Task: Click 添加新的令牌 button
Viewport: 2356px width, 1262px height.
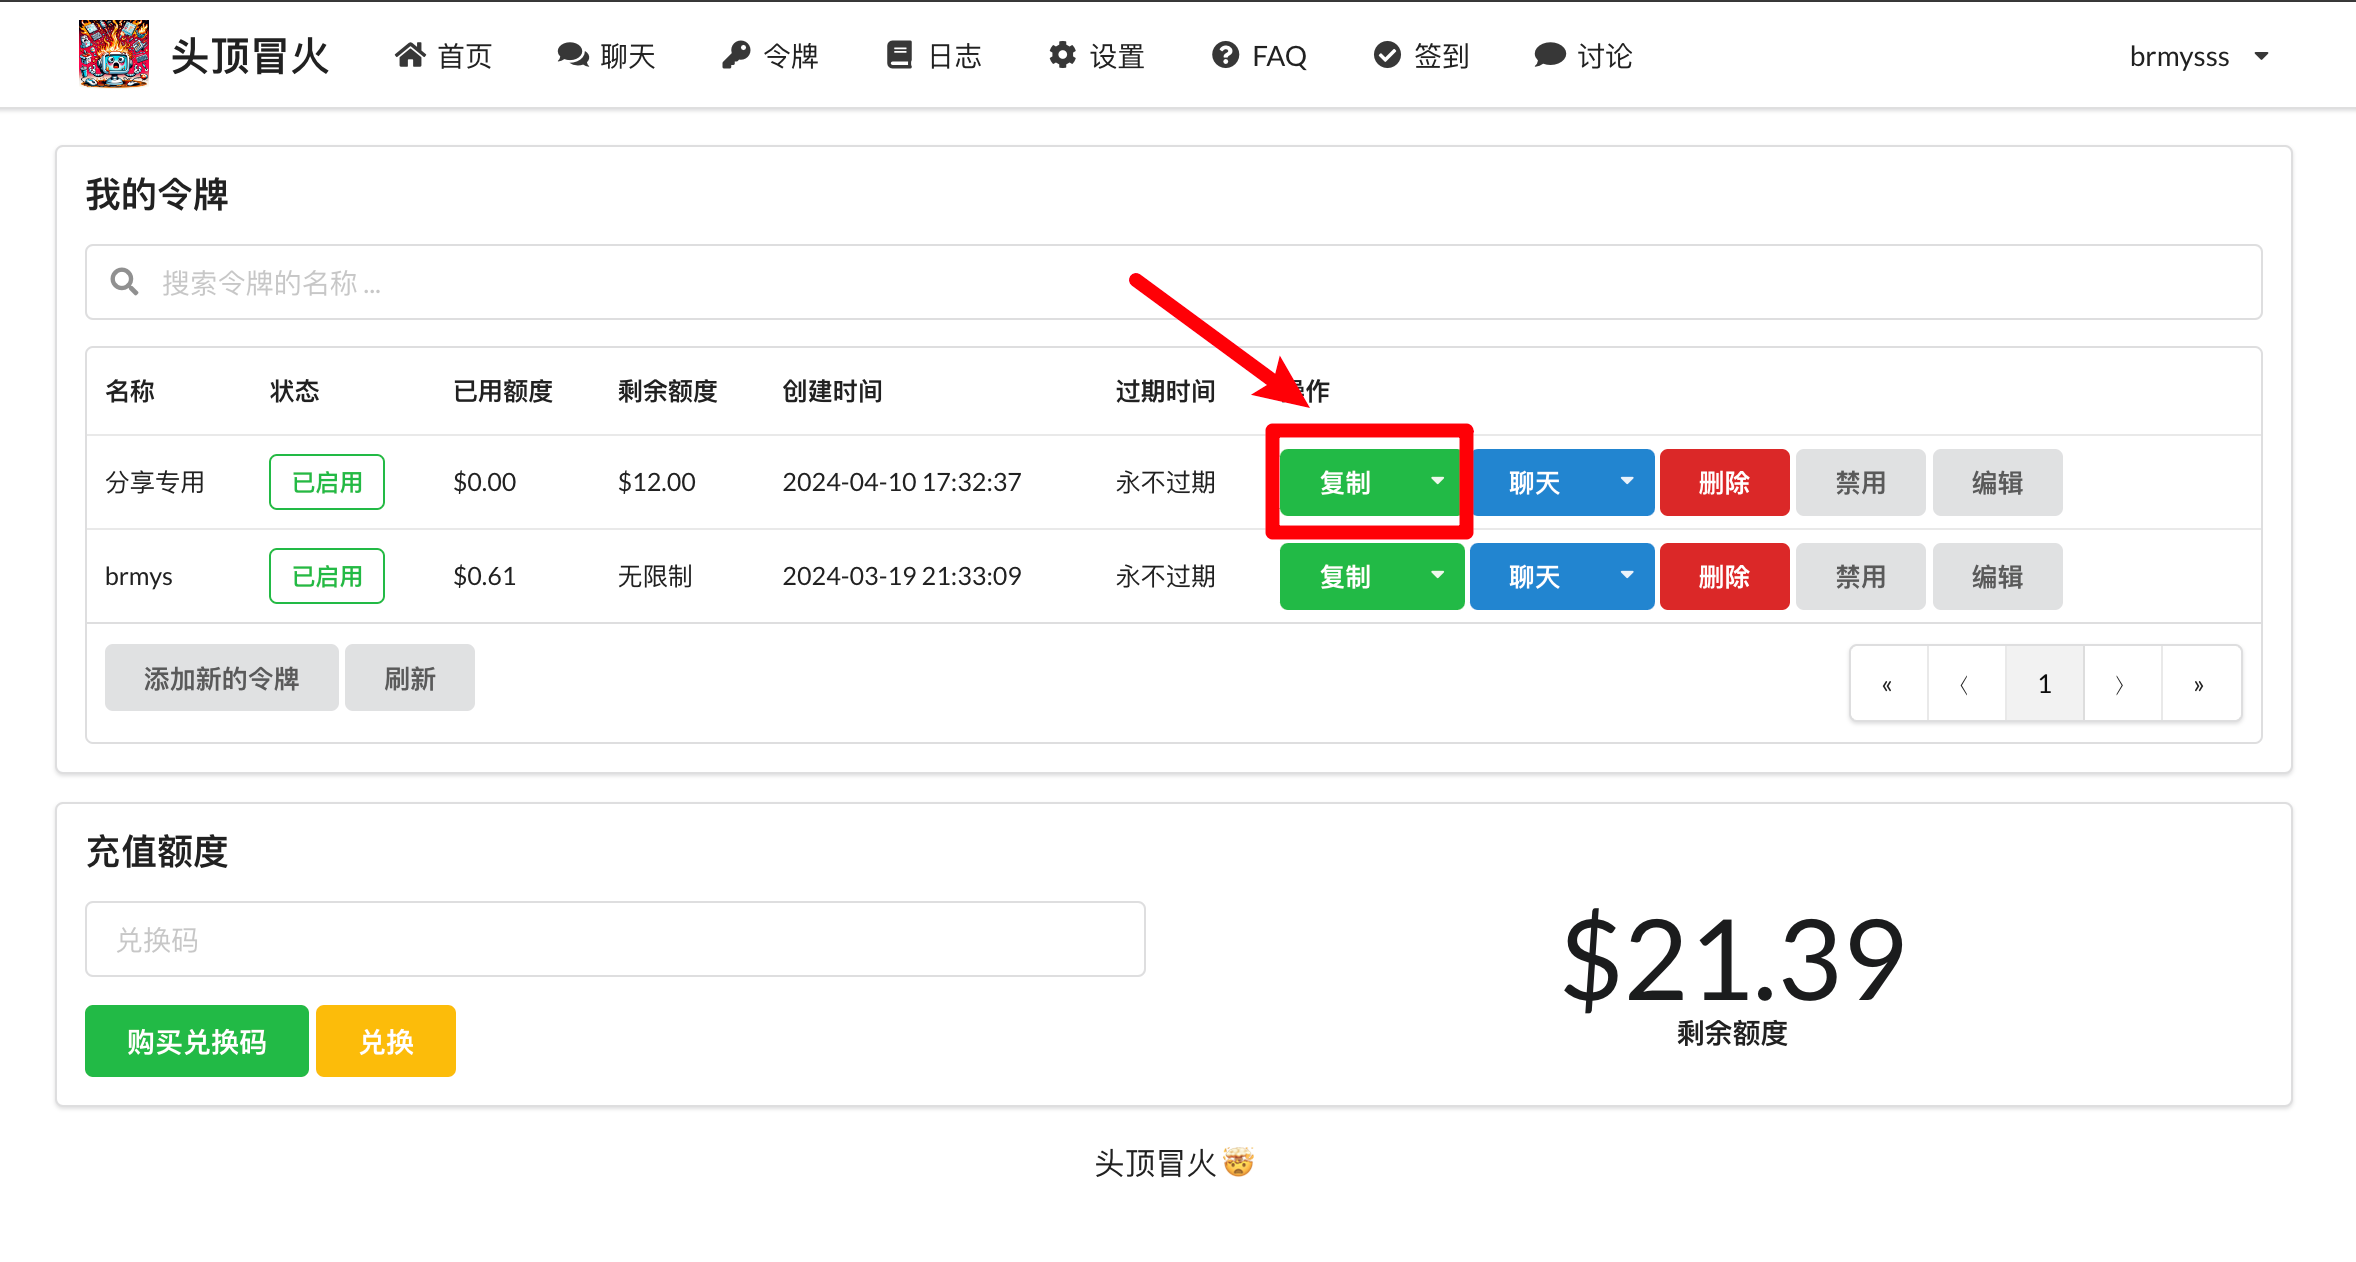Action: coord(221,678)
